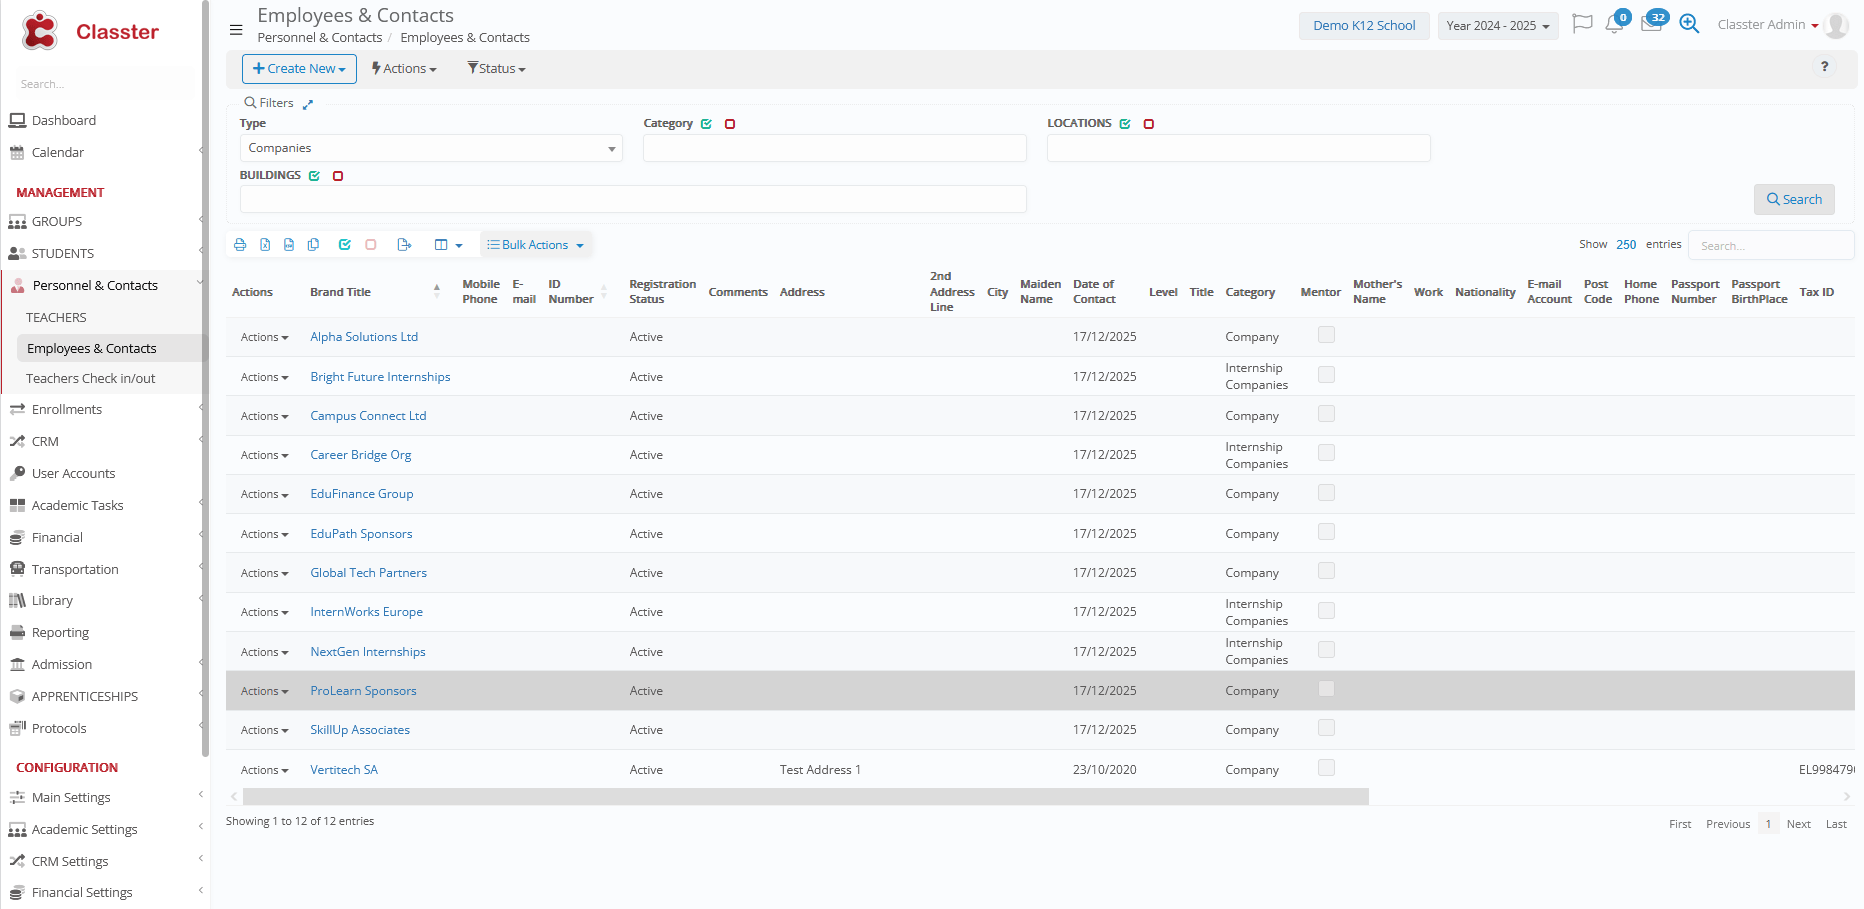Click the horizontal scrollbar under the table
The height and width of the screenshot is (909, 1864).
tap(805, 797)
